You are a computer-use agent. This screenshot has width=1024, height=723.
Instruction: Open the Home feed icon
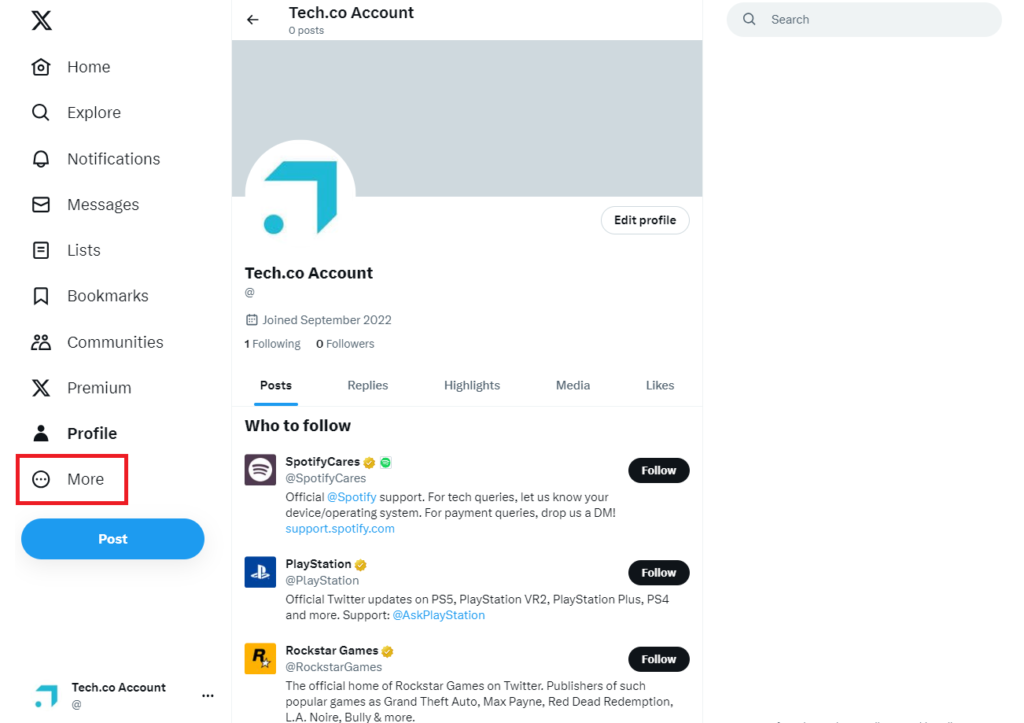(40, 66)
